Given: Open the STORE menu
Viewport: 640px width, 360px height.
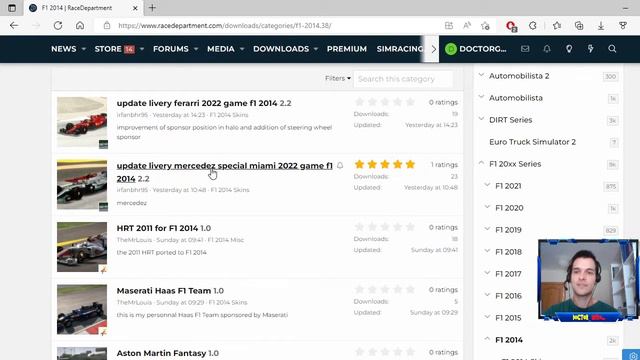Looking at the screenshot, I should pyautogui.click(x=108, y=49).
